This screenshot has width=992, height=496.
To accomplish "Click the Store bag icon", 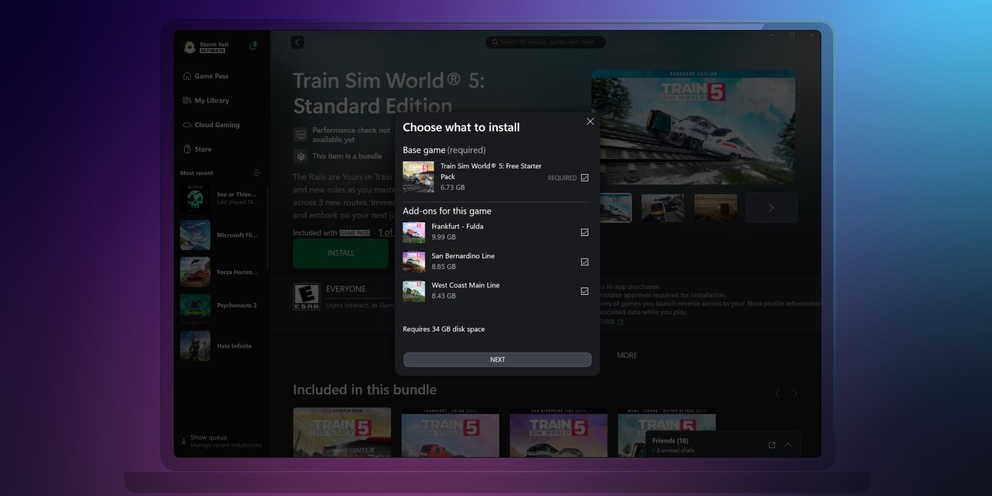I will pos(187,149).
